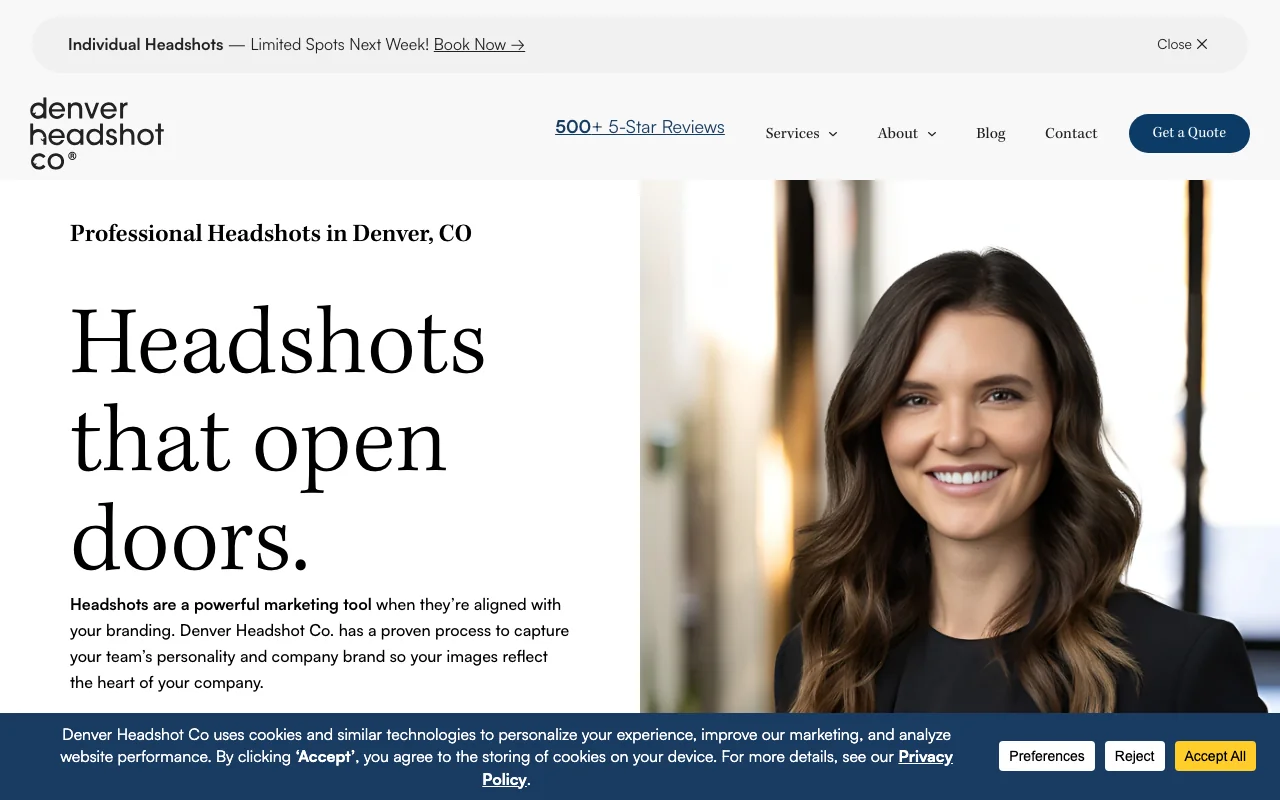Screen dimensions: 1280x800
Task: Click the arrow icon after Book Now
Action: (x=516, y=45)
